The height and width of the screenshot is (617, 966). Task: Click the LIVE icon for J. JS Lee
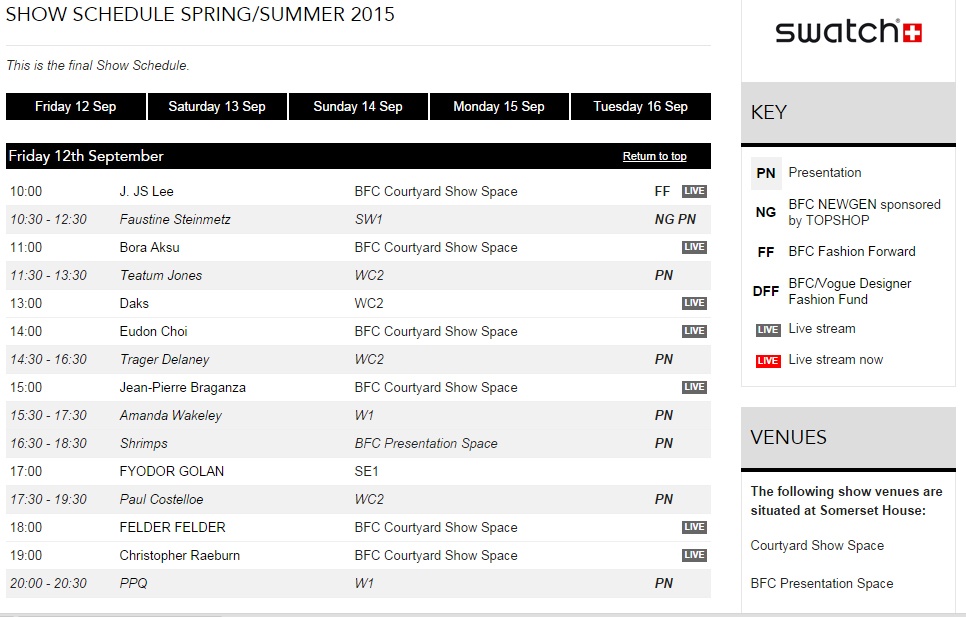(694, 191)
